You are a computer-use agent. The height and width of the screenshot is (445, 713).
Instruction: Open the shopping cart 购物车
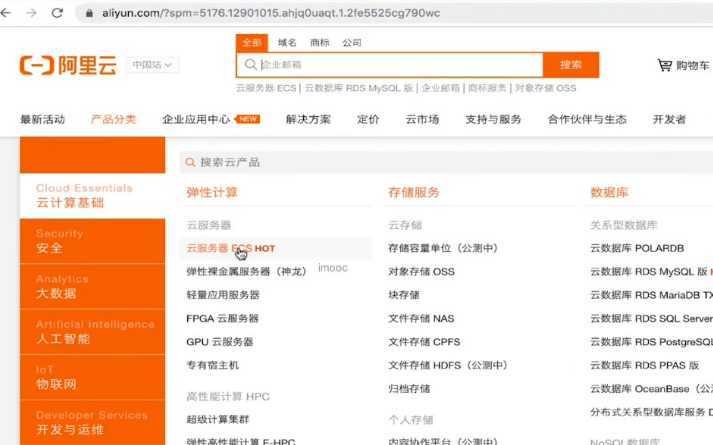click(683, 65)
